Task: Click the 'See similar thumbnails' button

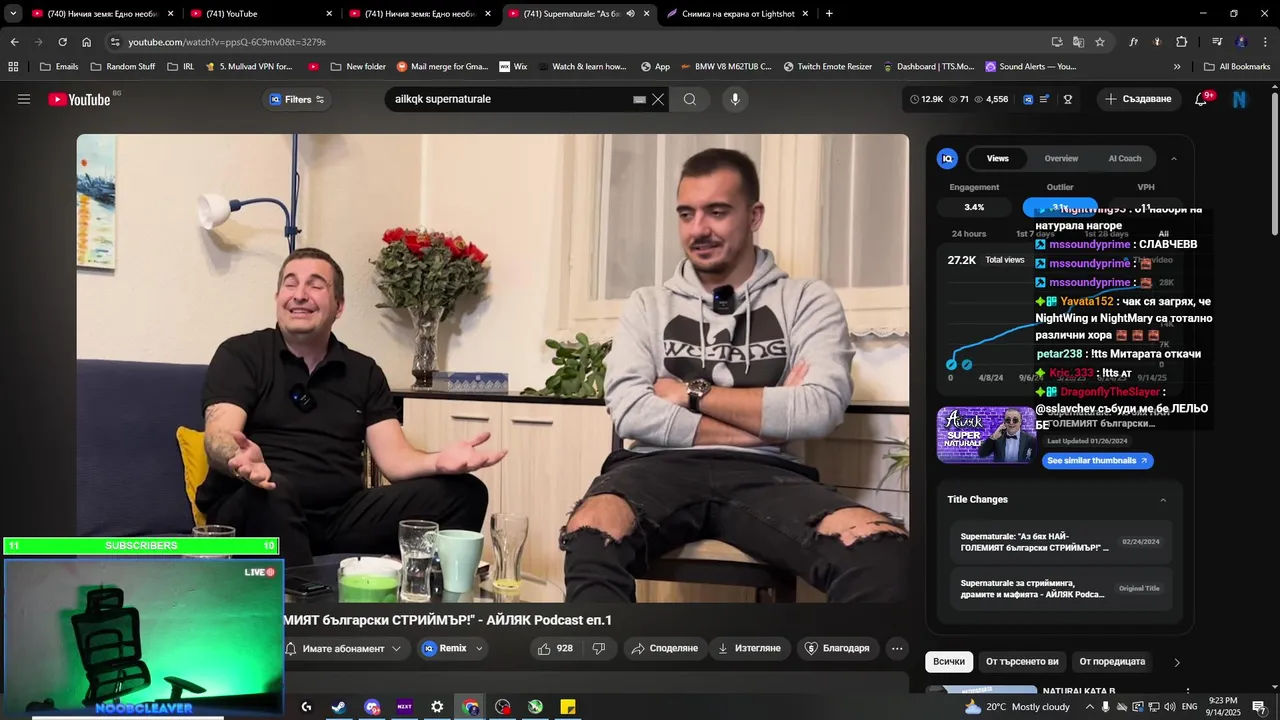Action: tap(1098, 461)
